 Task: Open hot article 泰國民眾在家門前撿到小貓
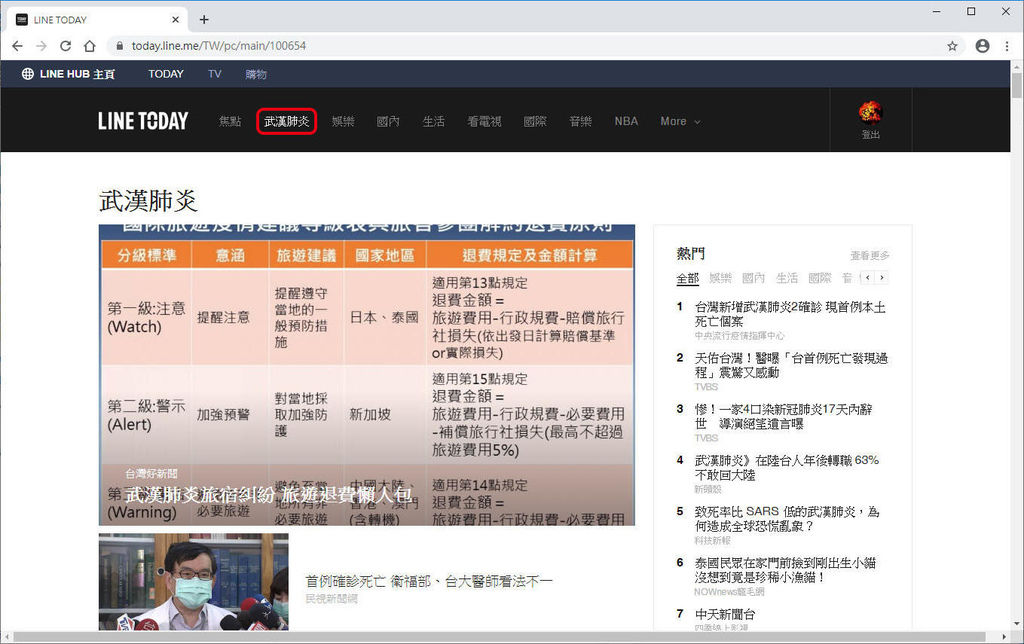pyautogui.click(x=785, y=570)
